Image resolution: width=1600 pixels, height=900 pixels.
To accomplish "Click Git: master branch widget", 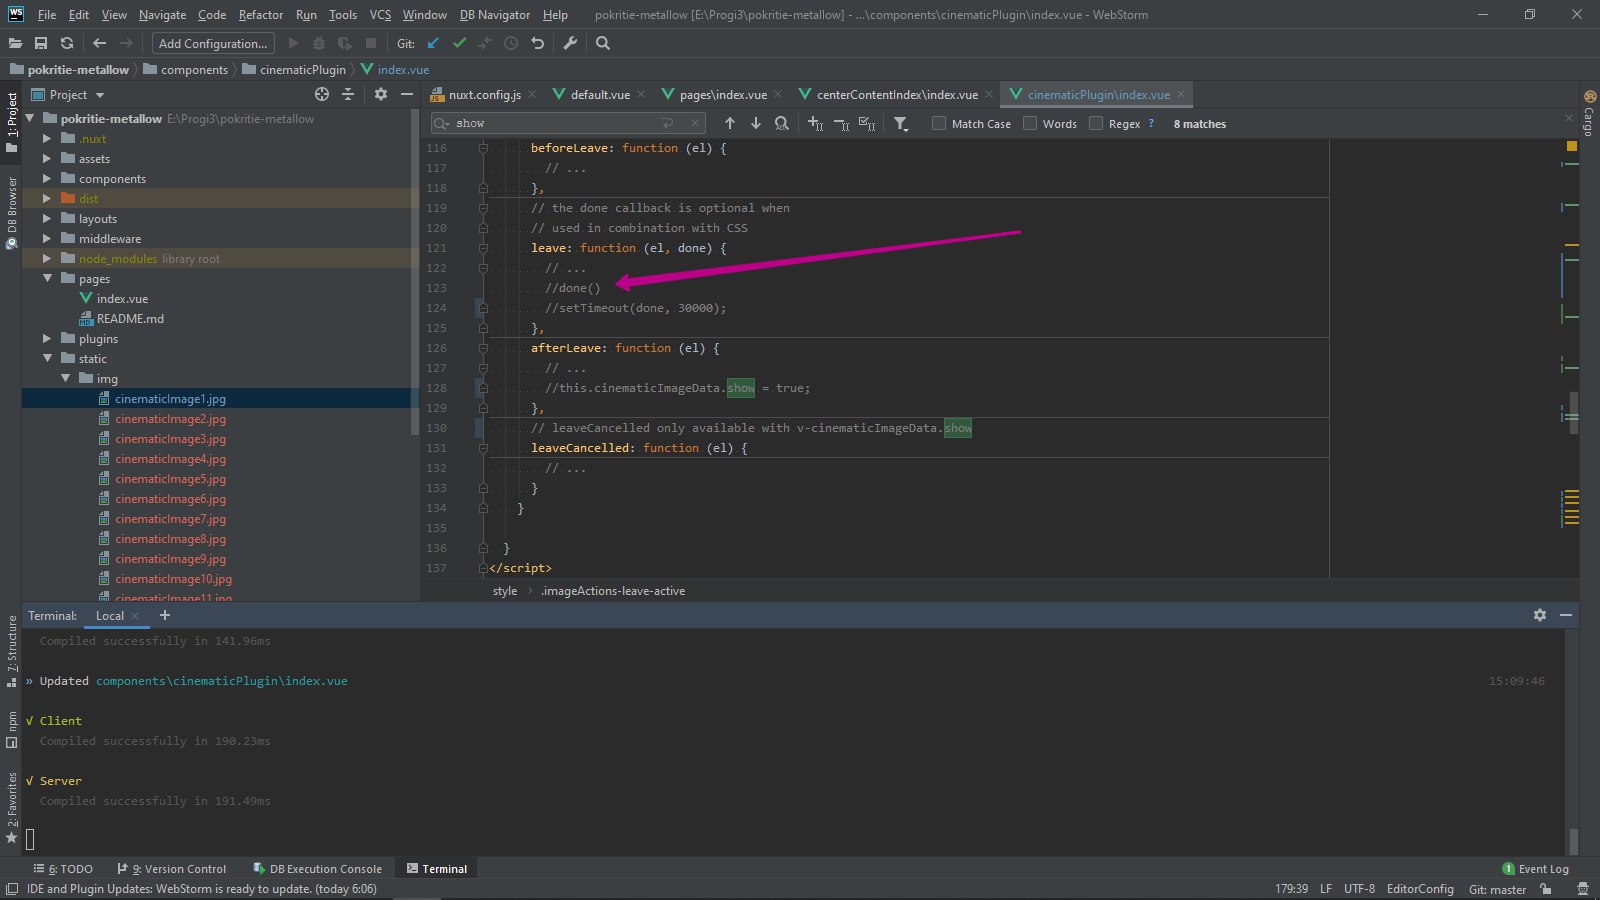I will click(1497, 889).
